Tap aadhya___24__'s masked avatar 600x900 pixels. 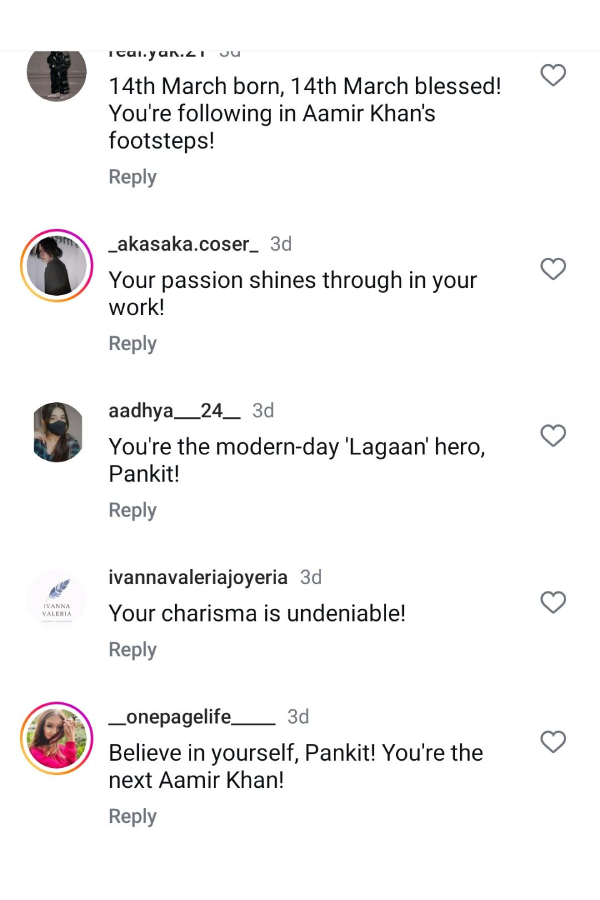tap(56, 432)
